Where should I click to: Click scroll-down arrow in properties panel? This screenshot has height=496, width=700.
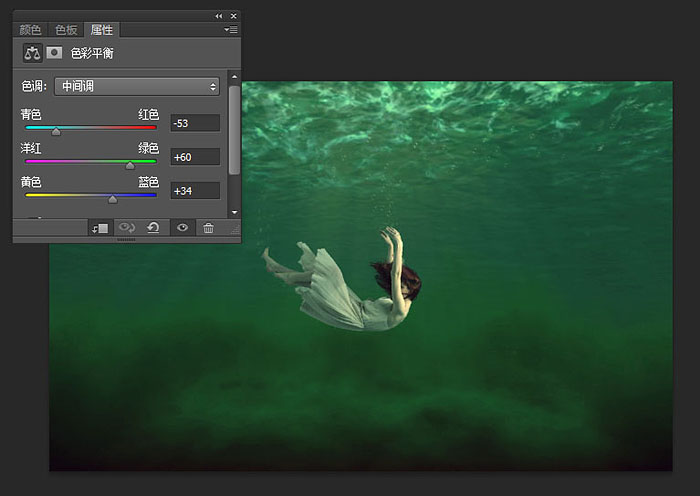(234, 213)
